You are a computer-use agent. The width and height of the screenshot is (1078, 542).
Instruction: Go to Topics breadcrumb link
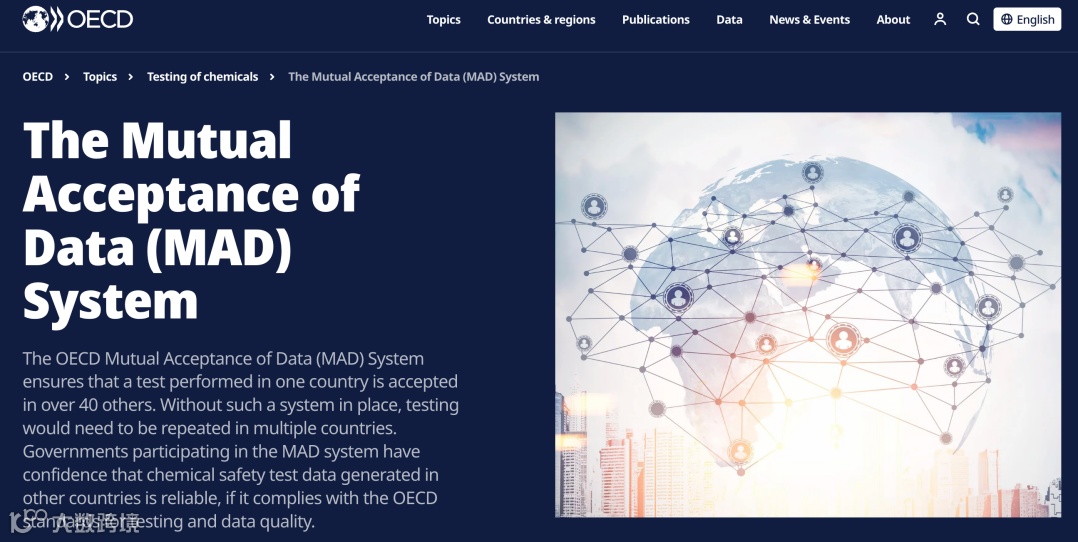(100, 76)
